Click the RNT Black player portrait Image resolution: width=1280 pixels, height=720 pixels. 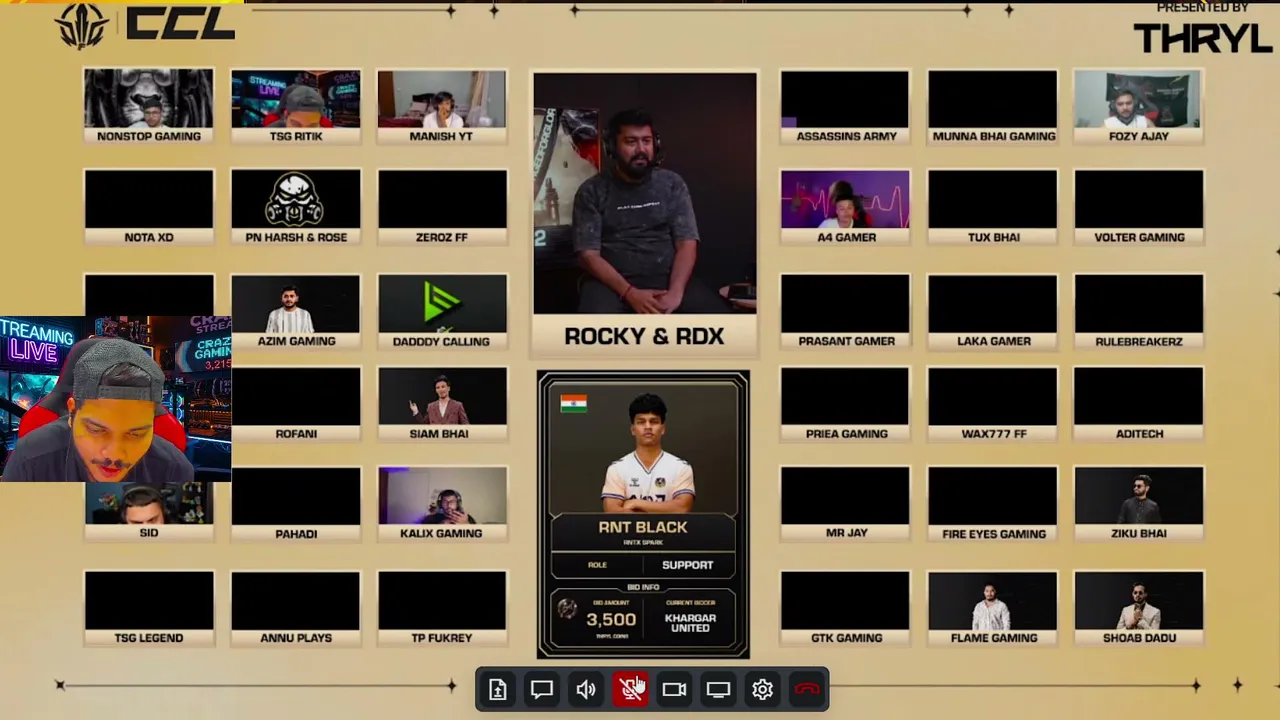(648, 453)
